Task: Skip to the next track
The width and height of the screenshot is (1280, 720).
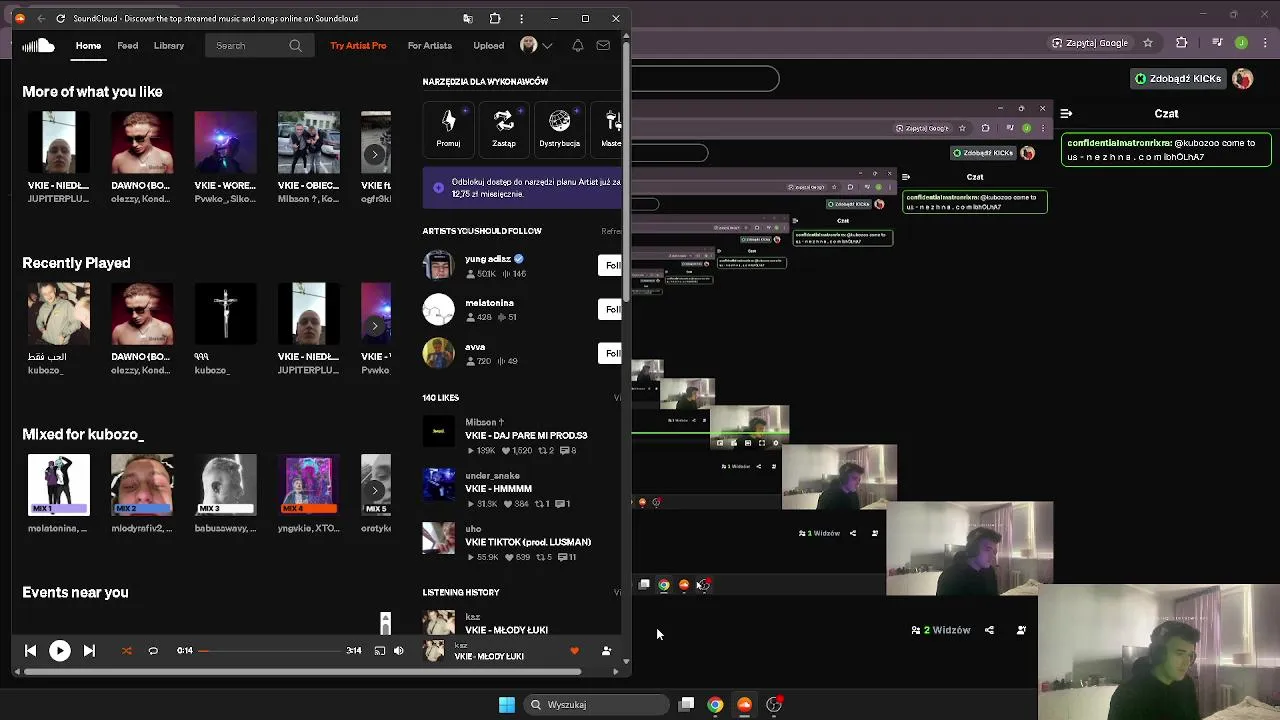Action: [89, 651]
